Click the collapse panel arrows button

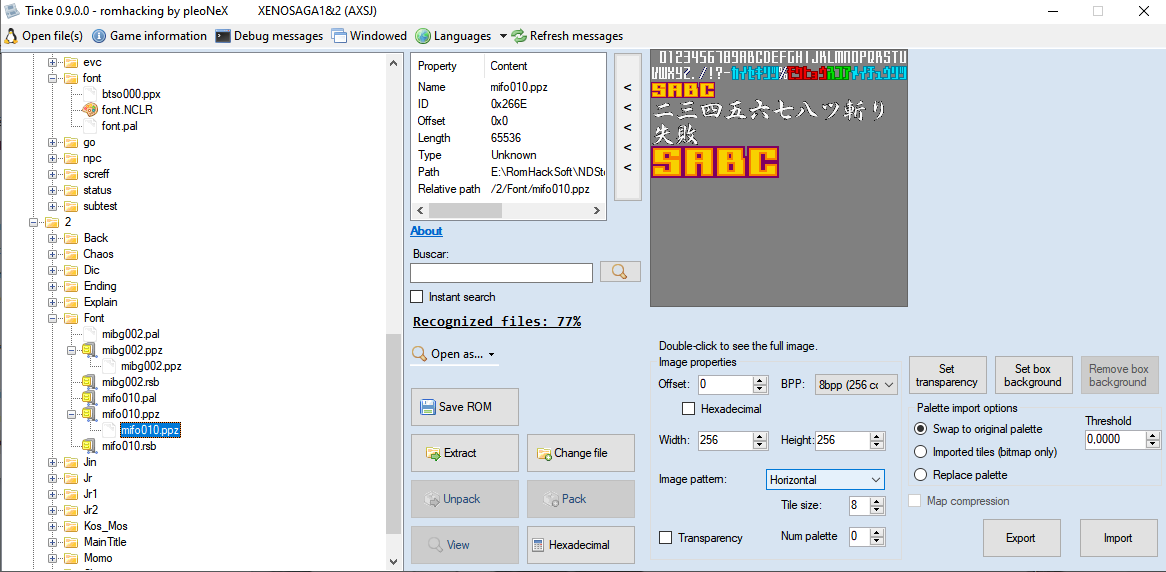pos(628,127)
